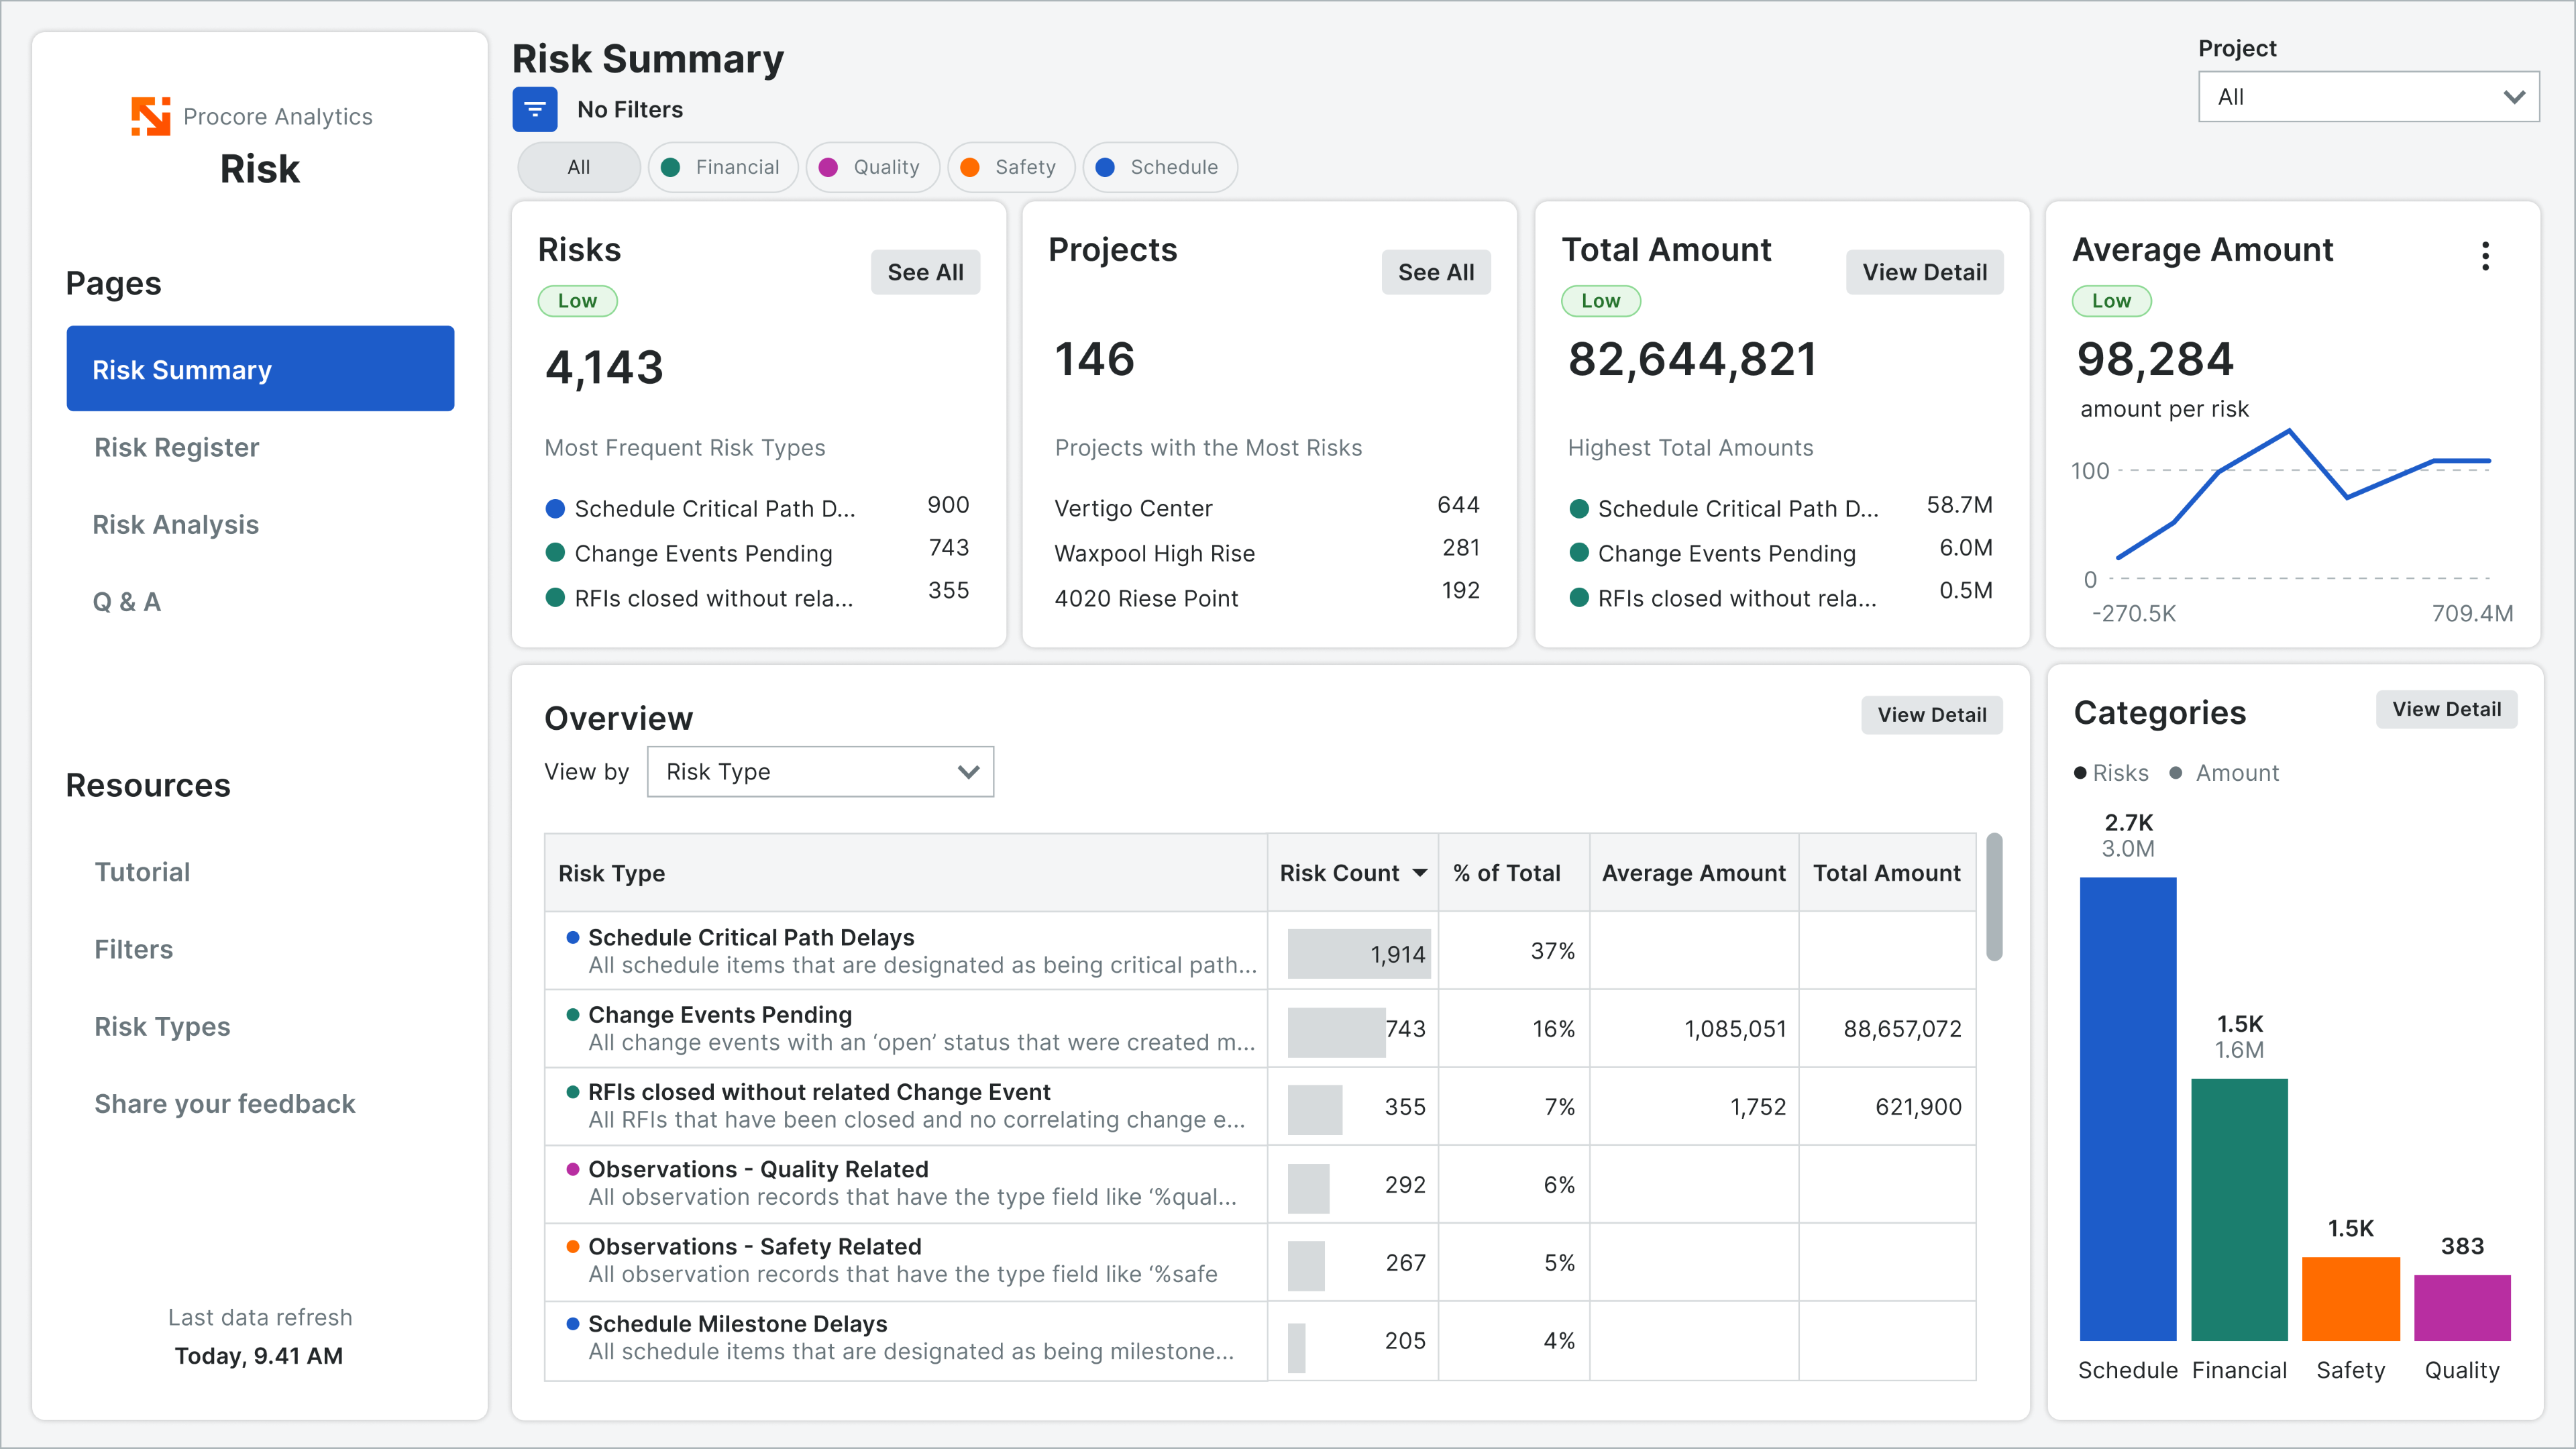
Task: Open the Average Amount three-dot menu
Action: (x=2485, y=257)
